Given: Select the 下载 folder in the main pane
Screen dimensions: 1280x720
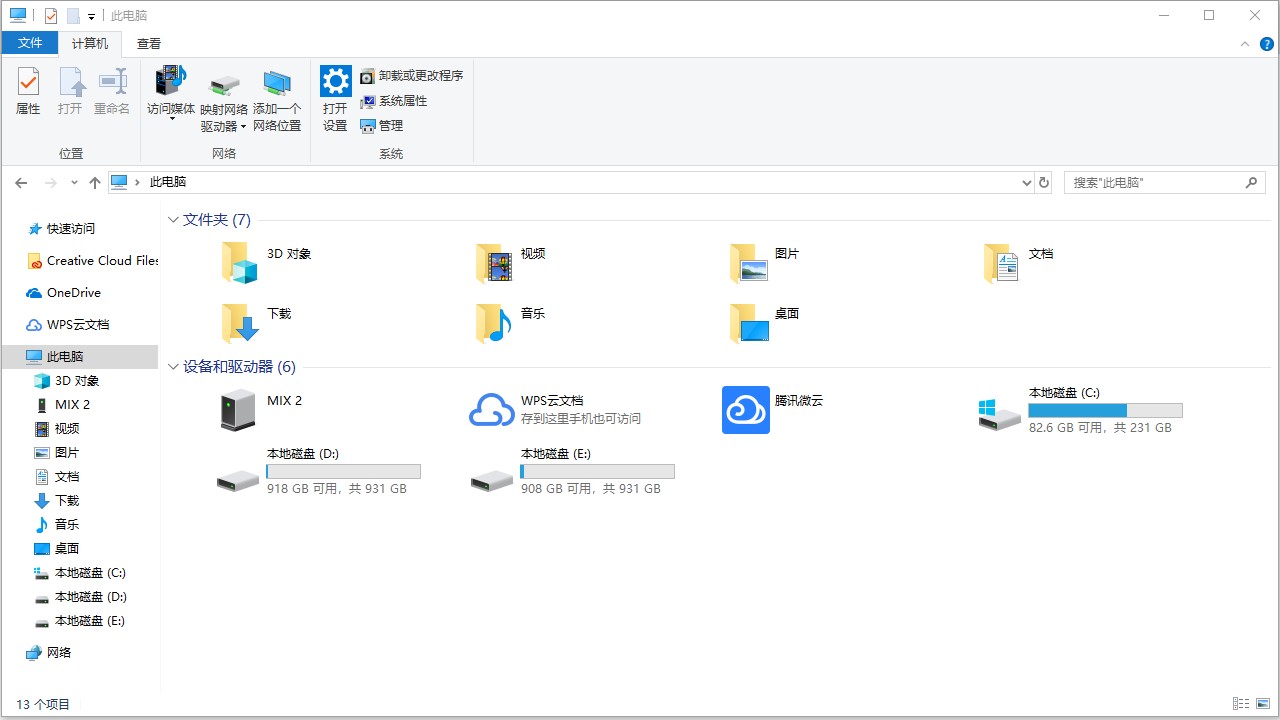Looking at the screenshot, I should point(257,322).
